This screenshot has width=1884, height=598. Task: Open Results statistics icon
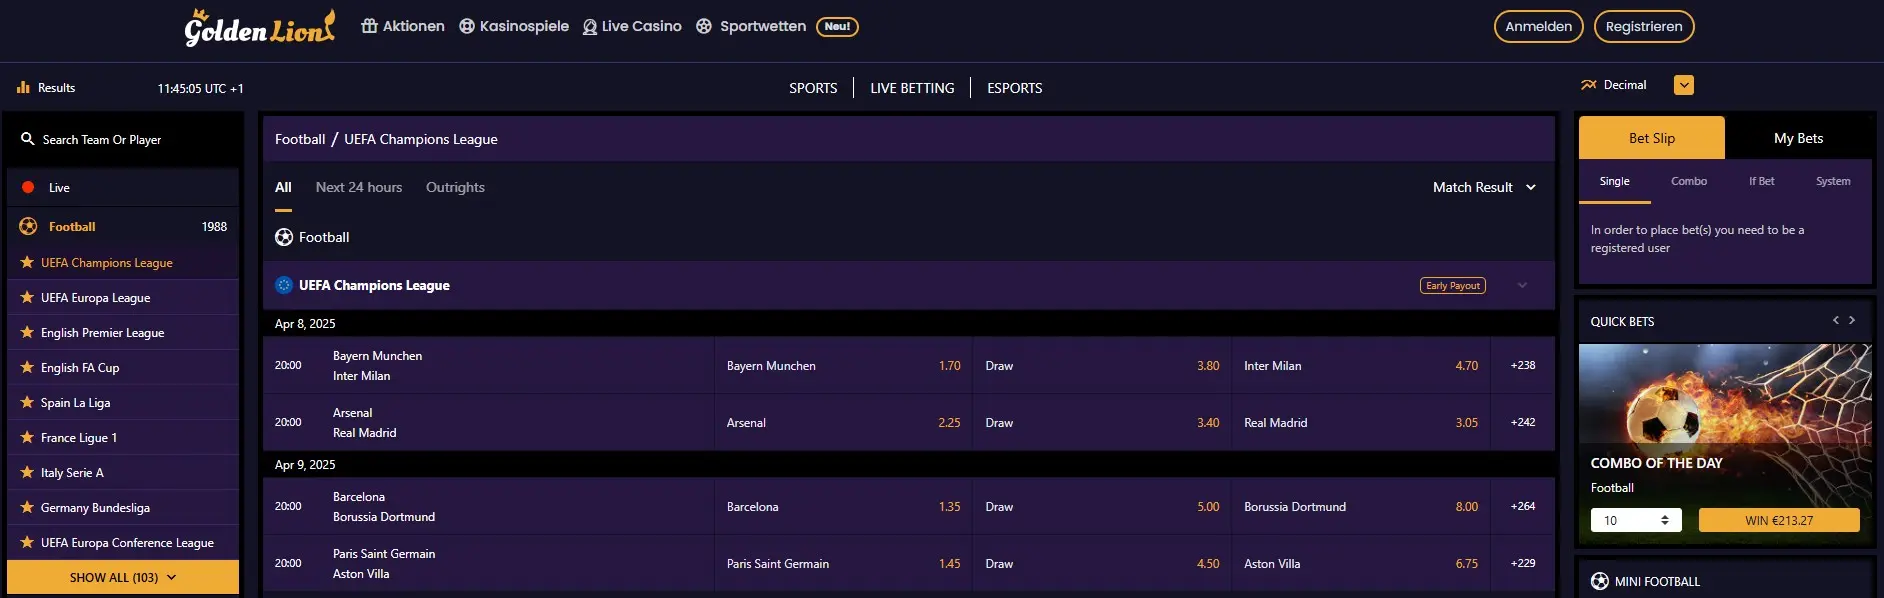pyautogui.click(x=23, y=88)
